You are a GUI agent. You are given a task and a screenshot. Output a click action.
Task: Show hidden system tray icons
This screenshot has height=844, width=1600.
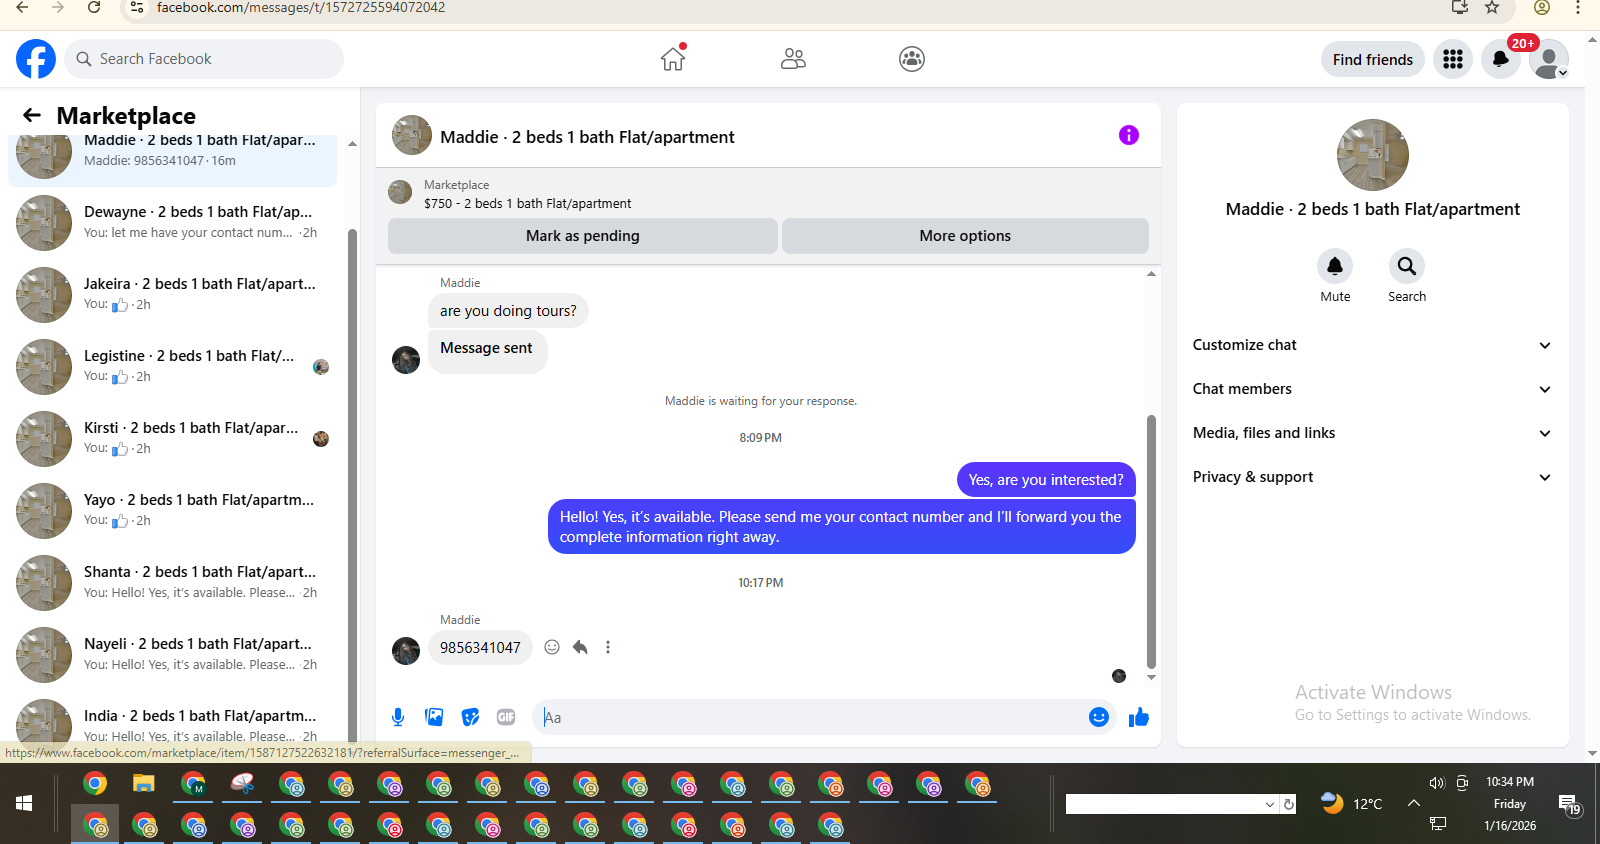pos(1414,803)
